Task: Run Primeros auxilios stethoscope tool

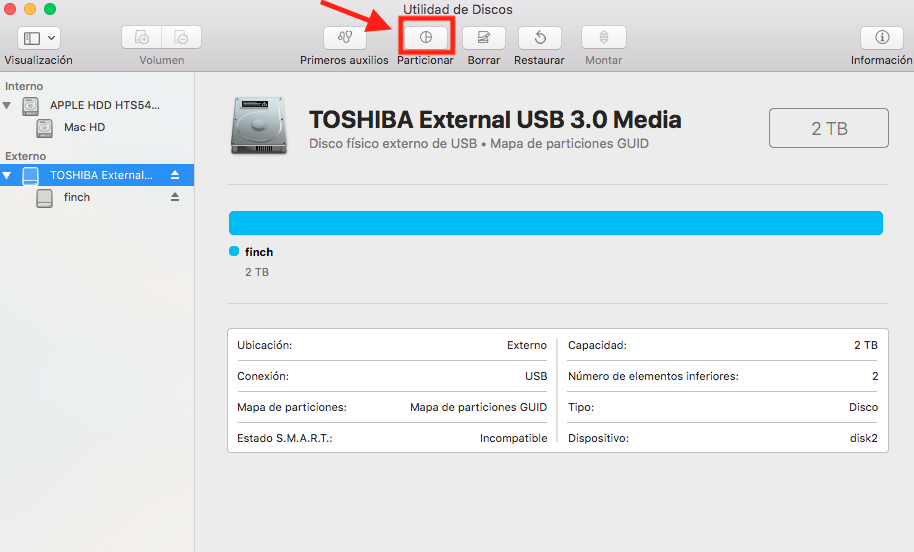Action: (344, 38)
